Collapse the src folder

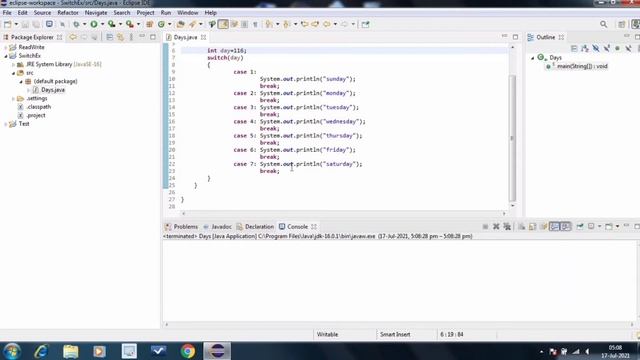[x=13, y=73]
